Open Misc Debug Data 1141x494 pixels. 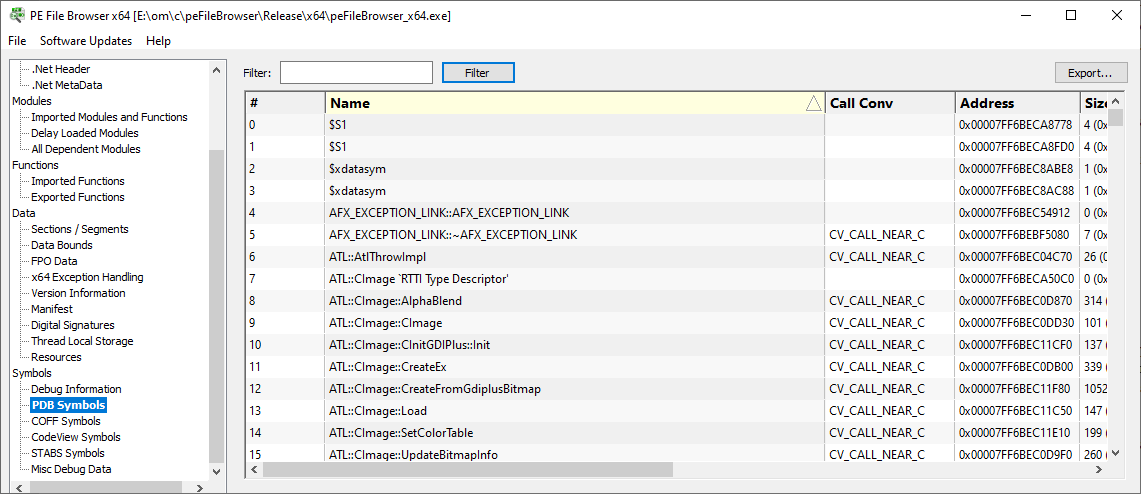(71, 469)
